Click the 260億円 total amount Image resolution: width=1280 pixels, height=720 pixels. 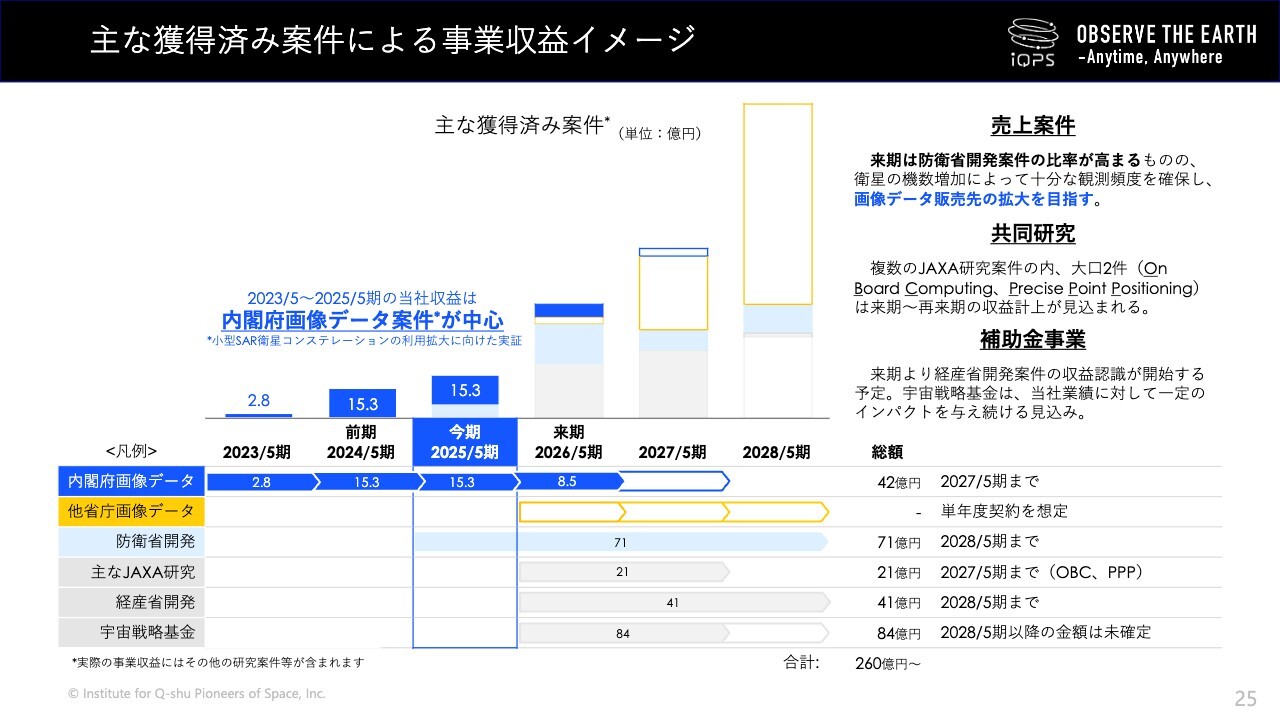pyautogui.click(x=888, y=662)
